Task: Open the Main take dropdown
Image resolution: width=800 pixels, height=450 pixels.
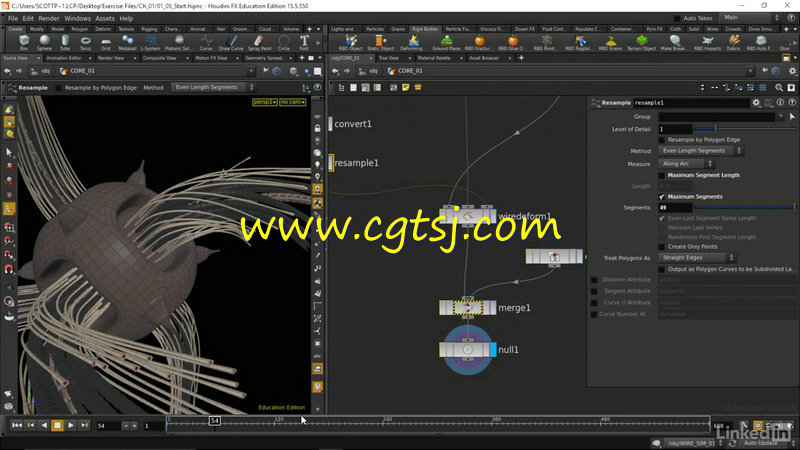Action: click(x=751, y=17)
